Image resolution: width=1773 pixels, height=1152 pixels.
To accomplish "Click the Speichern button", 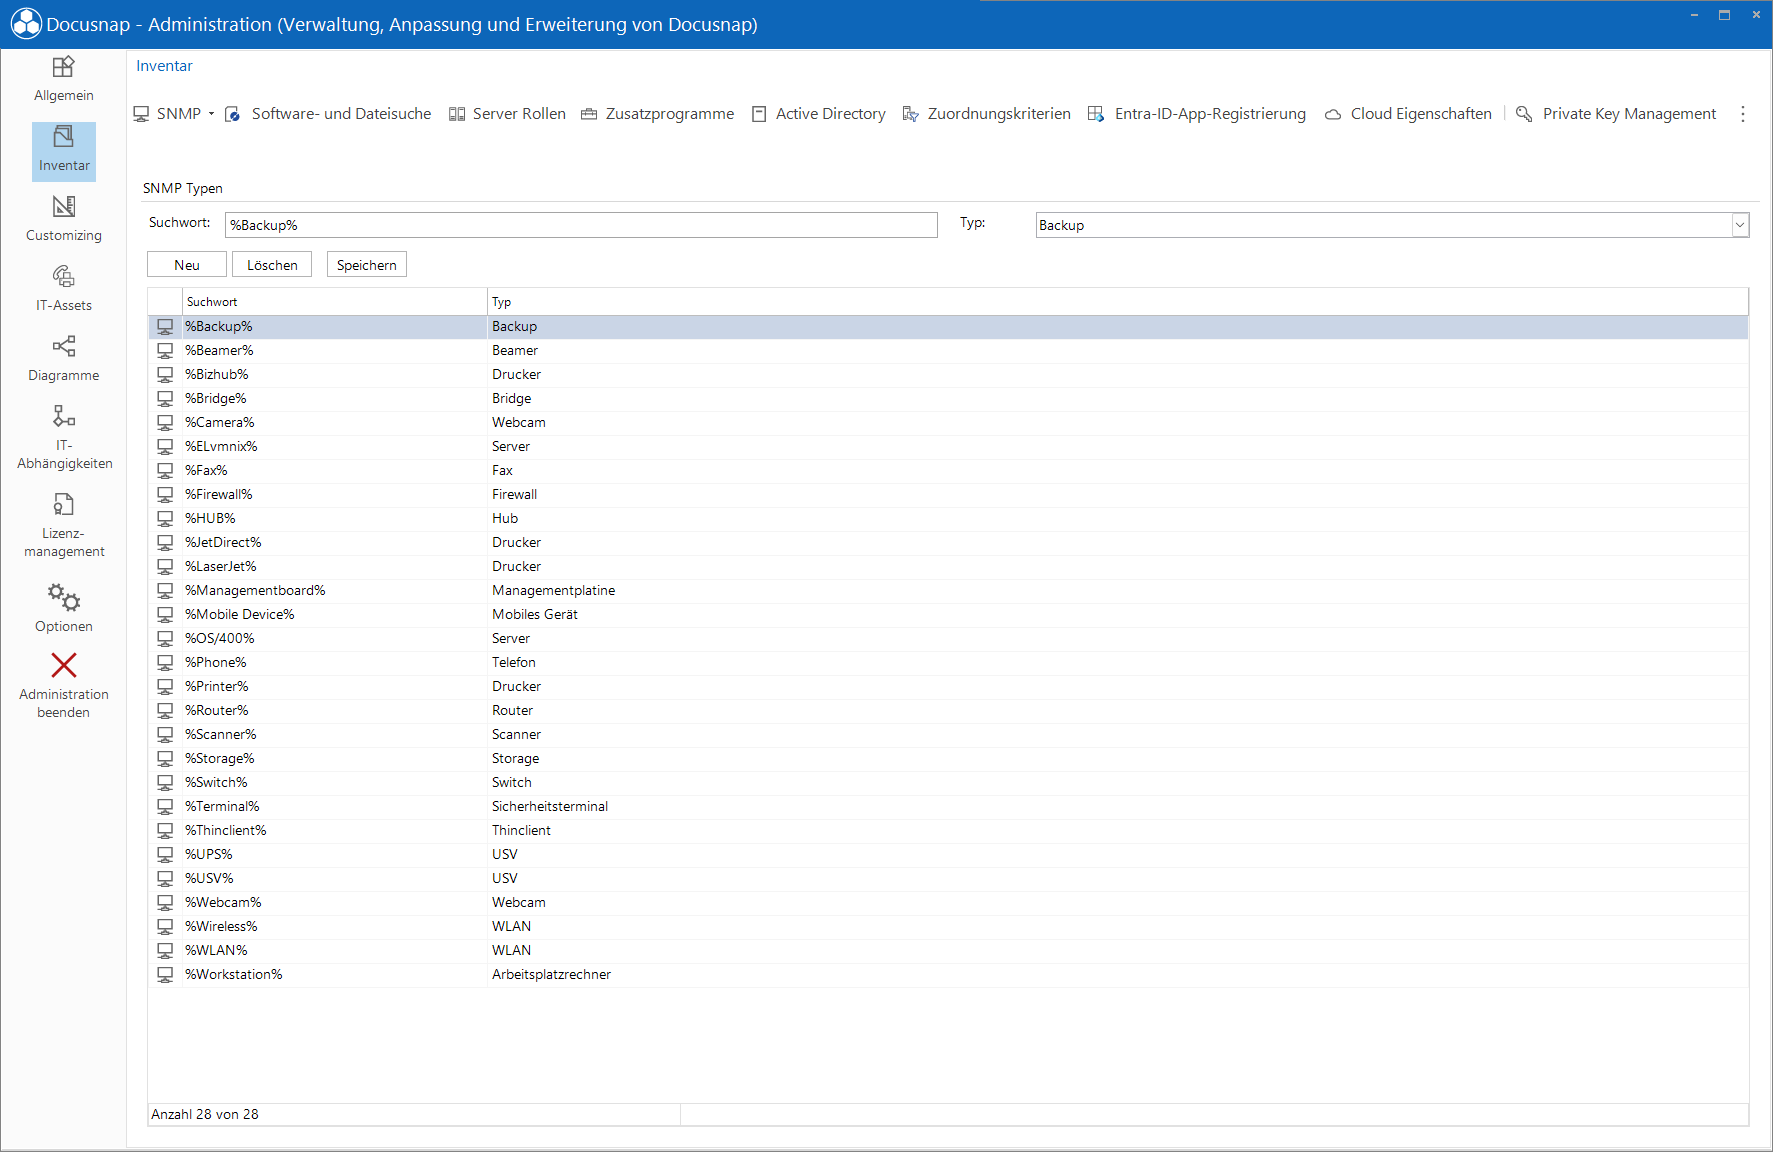I will click(367, 265).
